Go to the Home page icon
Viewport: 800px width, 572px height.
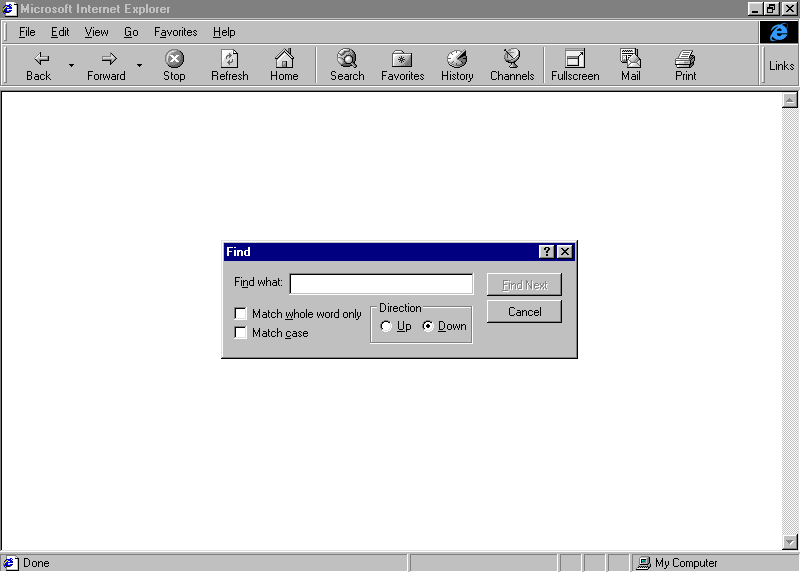(x=284, y=58)
